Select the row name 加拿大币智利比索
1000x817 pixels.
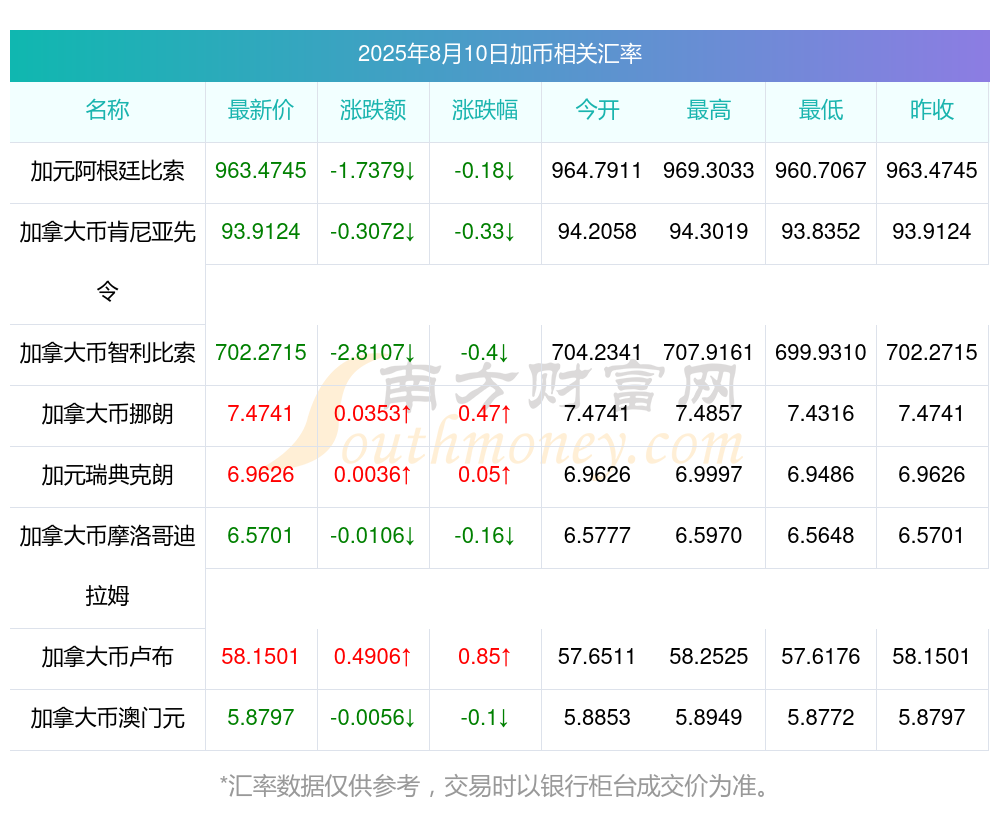(x=107, y=353)
